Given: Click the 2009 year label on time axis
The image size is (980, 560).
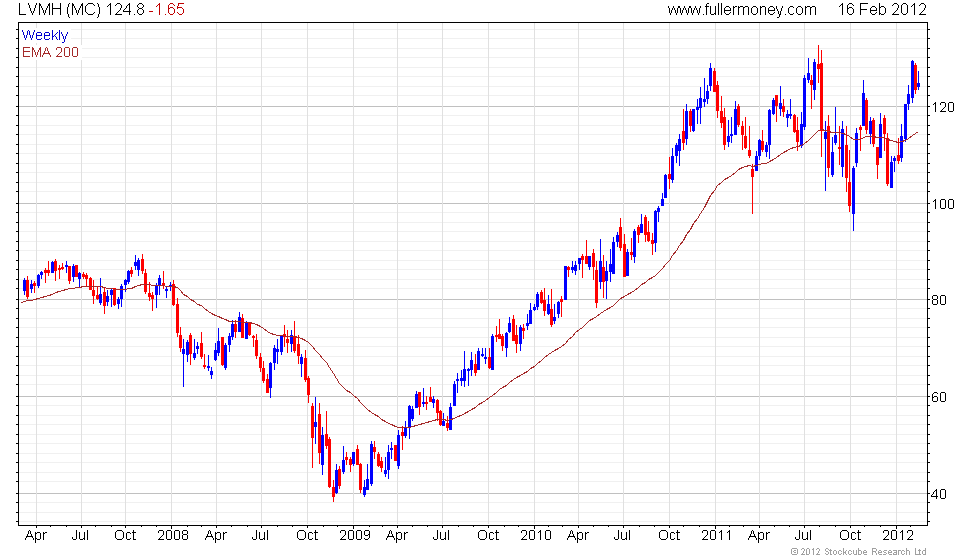Looking at the screenshot, I should click(355, 536).
